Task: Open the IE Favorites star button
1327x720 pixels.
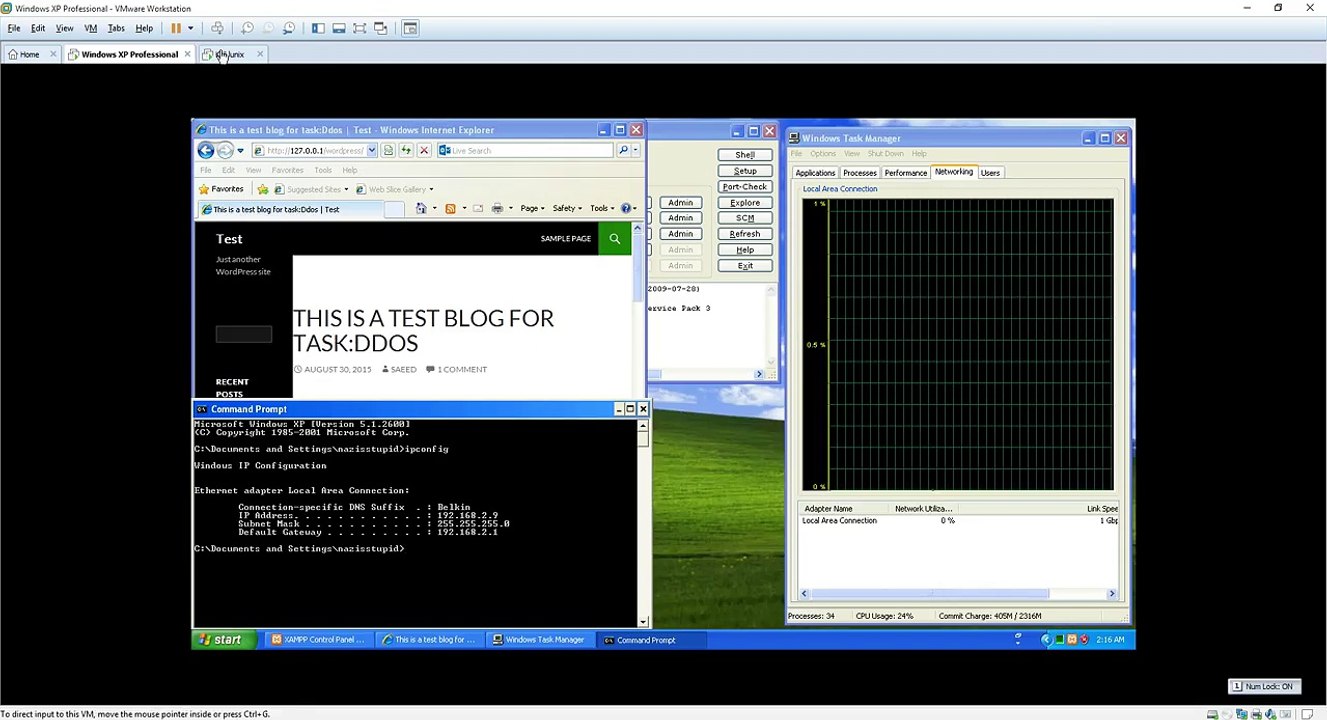Action: (x=221, y=189)
